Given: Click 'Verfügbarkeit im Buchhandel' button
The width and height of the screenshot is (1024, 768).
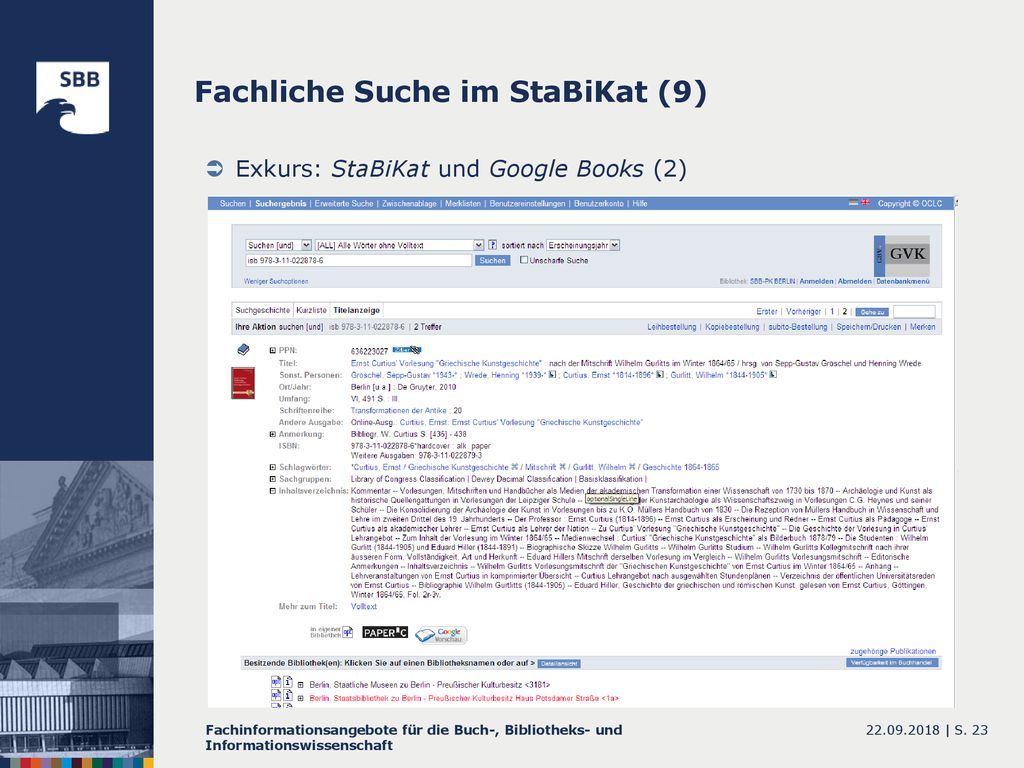Looking at the screenshot, I should coord(892,663).
